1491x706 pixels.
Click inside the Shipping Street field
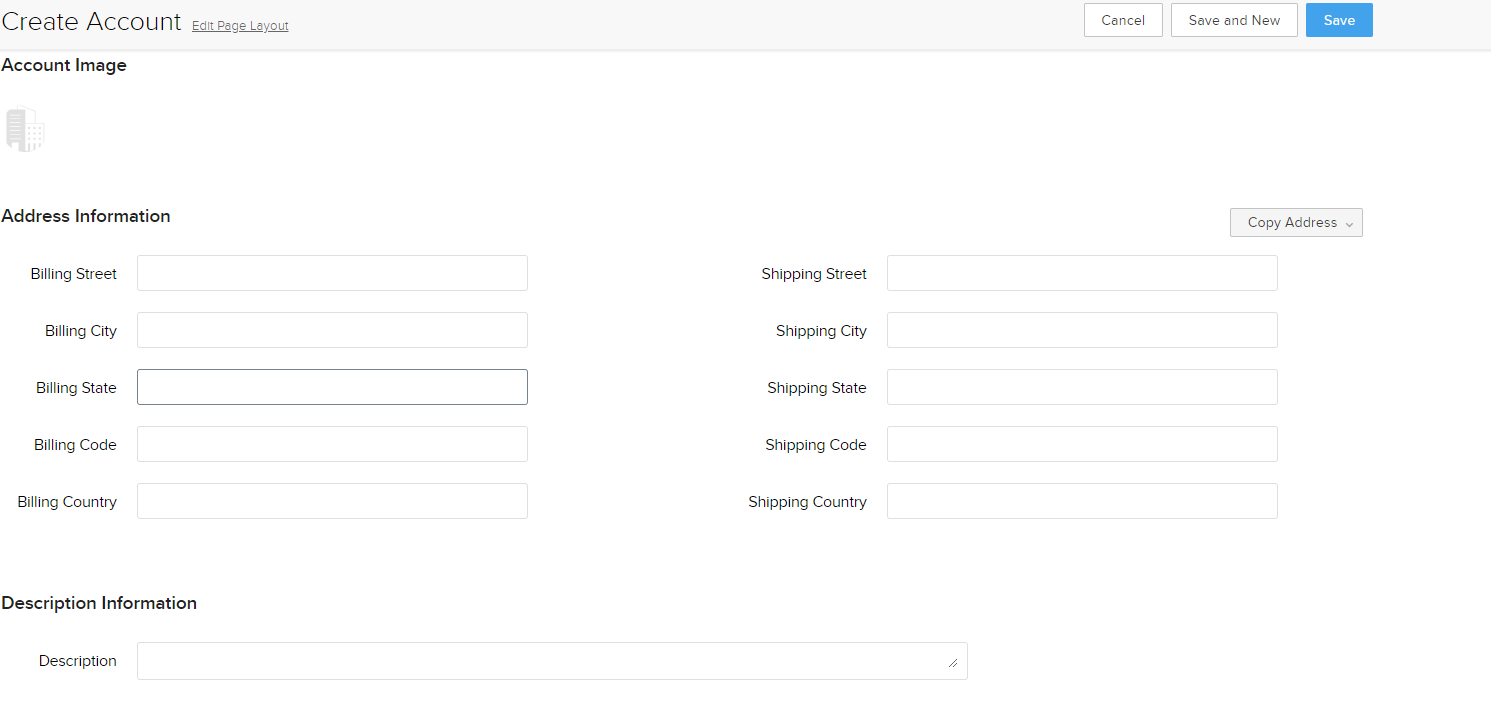click(x=1082, y=272)
